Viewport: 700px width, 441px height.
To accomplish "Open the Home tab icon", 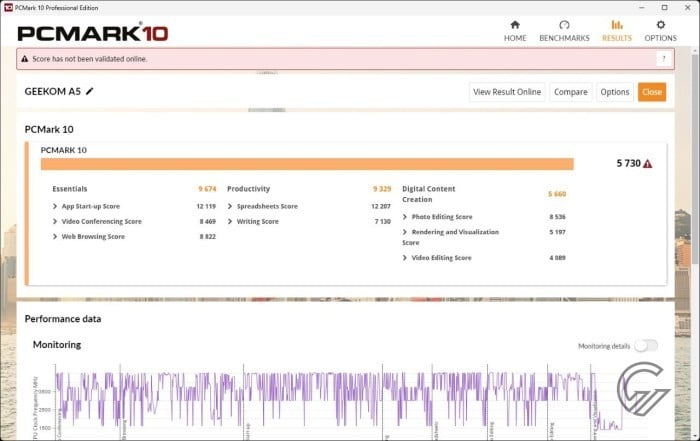I will coord(515,25).
